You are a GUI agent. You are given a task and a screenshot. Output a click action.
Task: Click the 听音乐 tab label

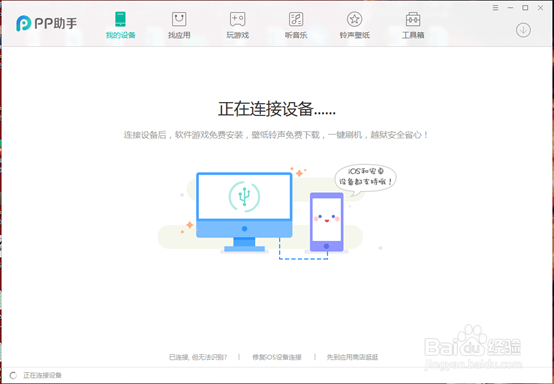pyautogui.click(x=296, y=35)
